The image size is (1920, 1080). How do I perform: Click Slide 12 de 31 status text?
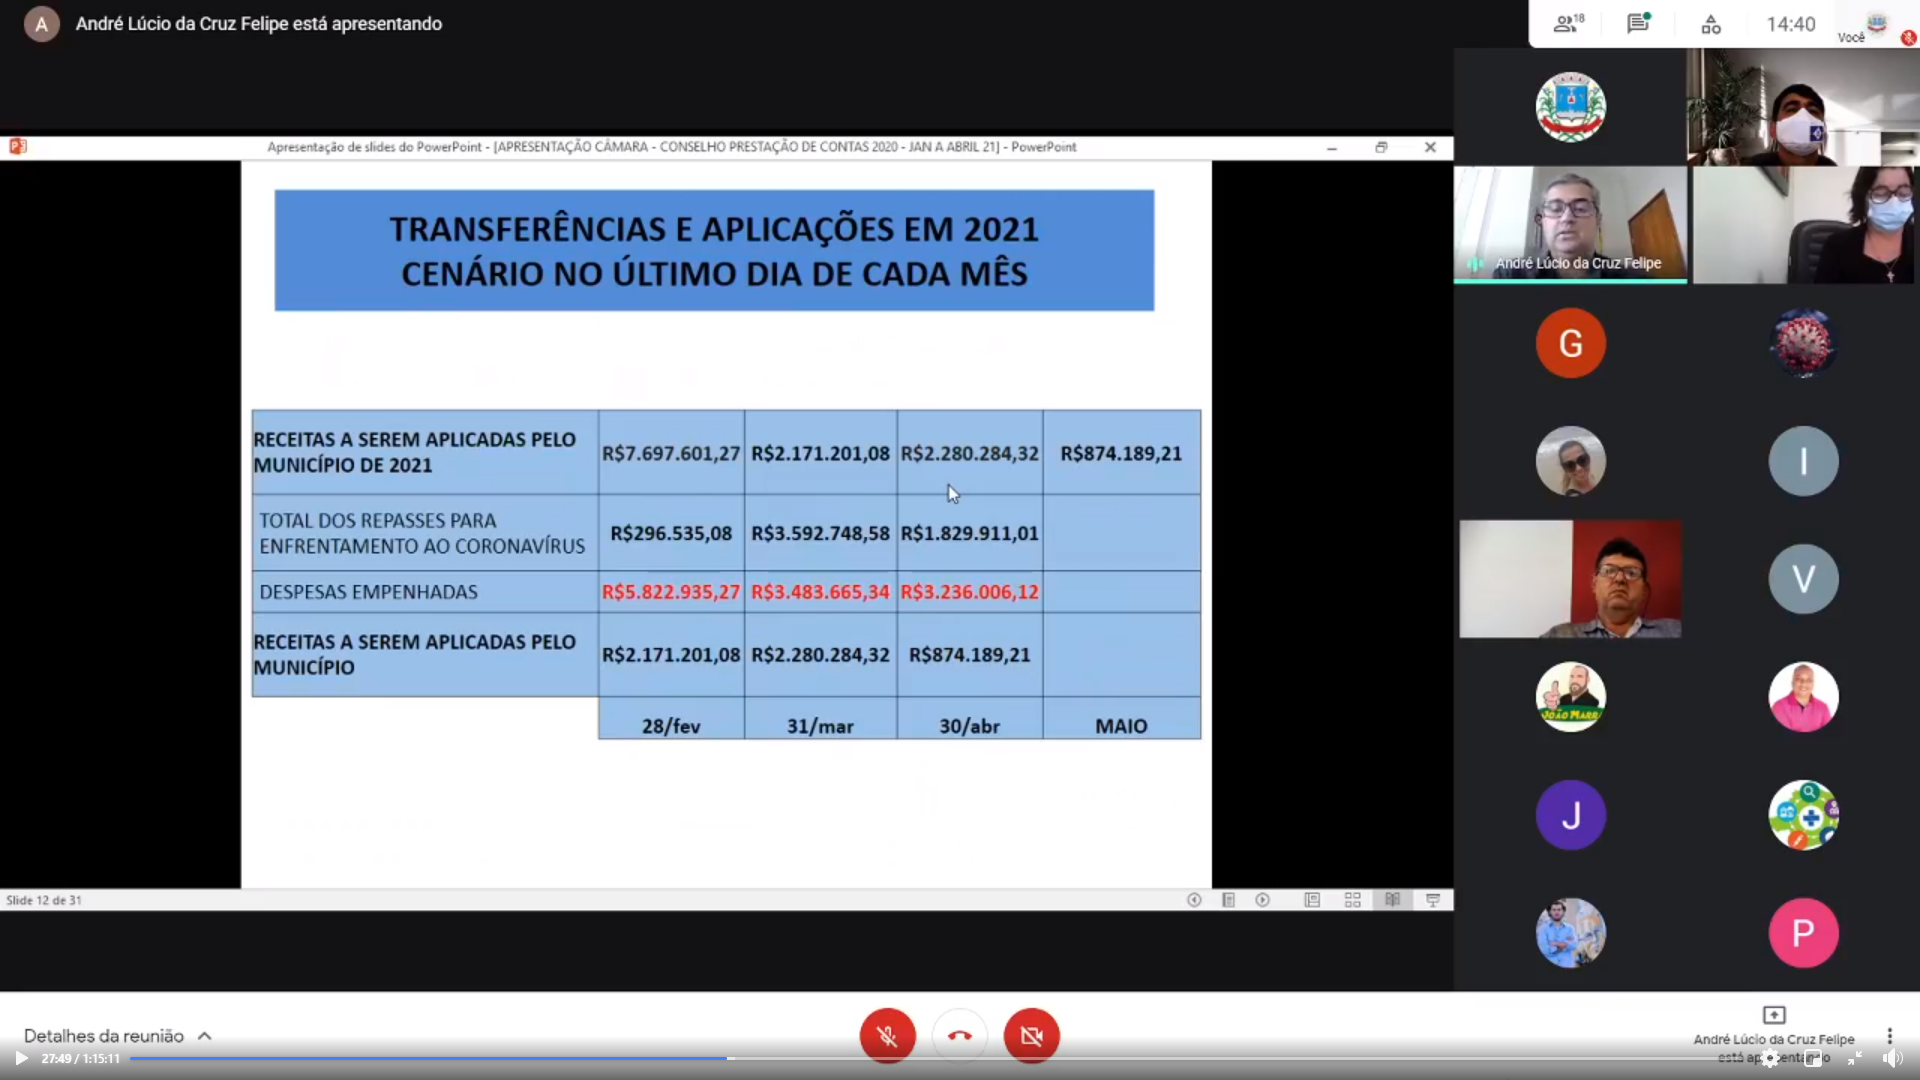[44, 900]
